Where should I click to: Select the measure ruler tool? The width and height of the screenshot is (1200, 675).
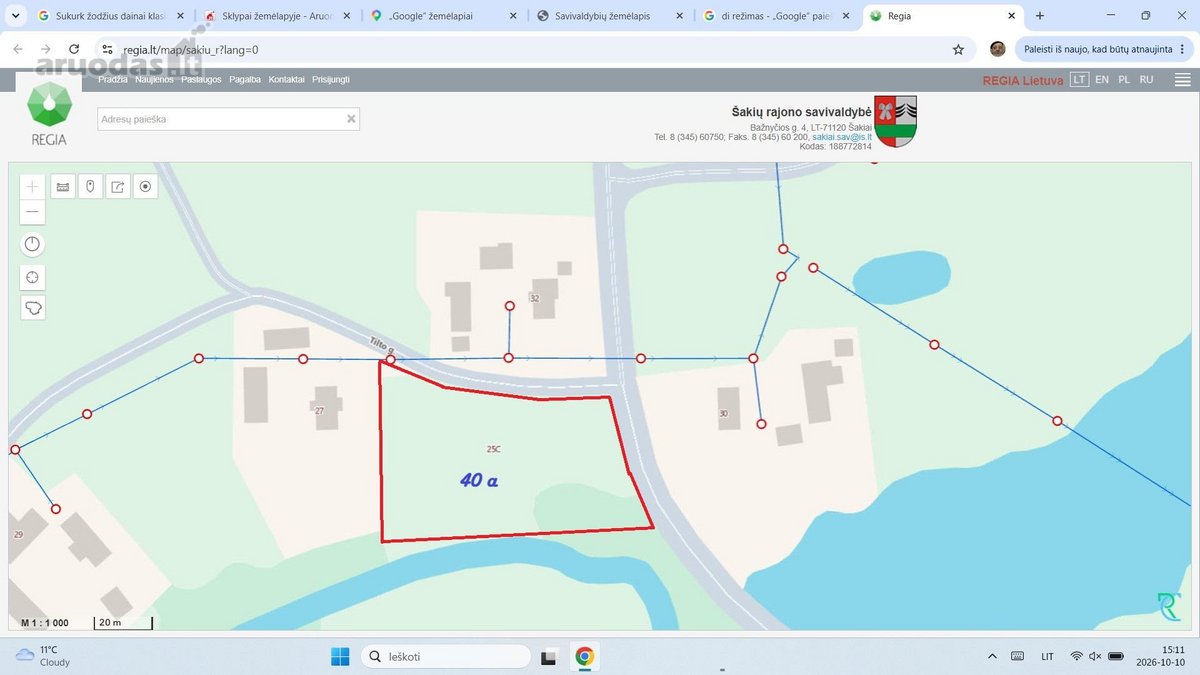tap(63, 186)
